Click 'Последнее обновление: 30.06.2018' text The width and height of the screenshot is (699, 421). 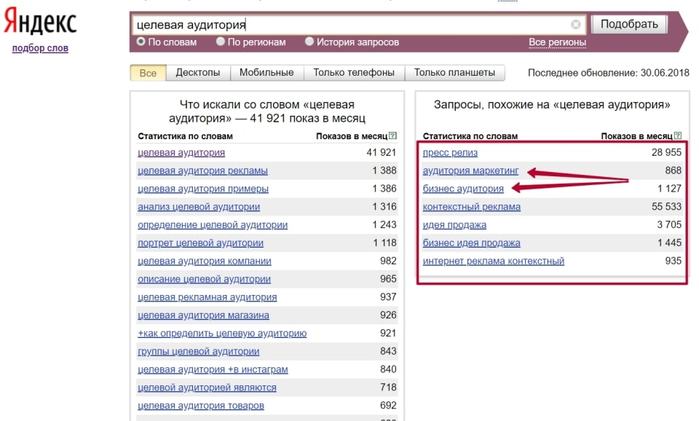pyautogui.click(x=609, y=73)
